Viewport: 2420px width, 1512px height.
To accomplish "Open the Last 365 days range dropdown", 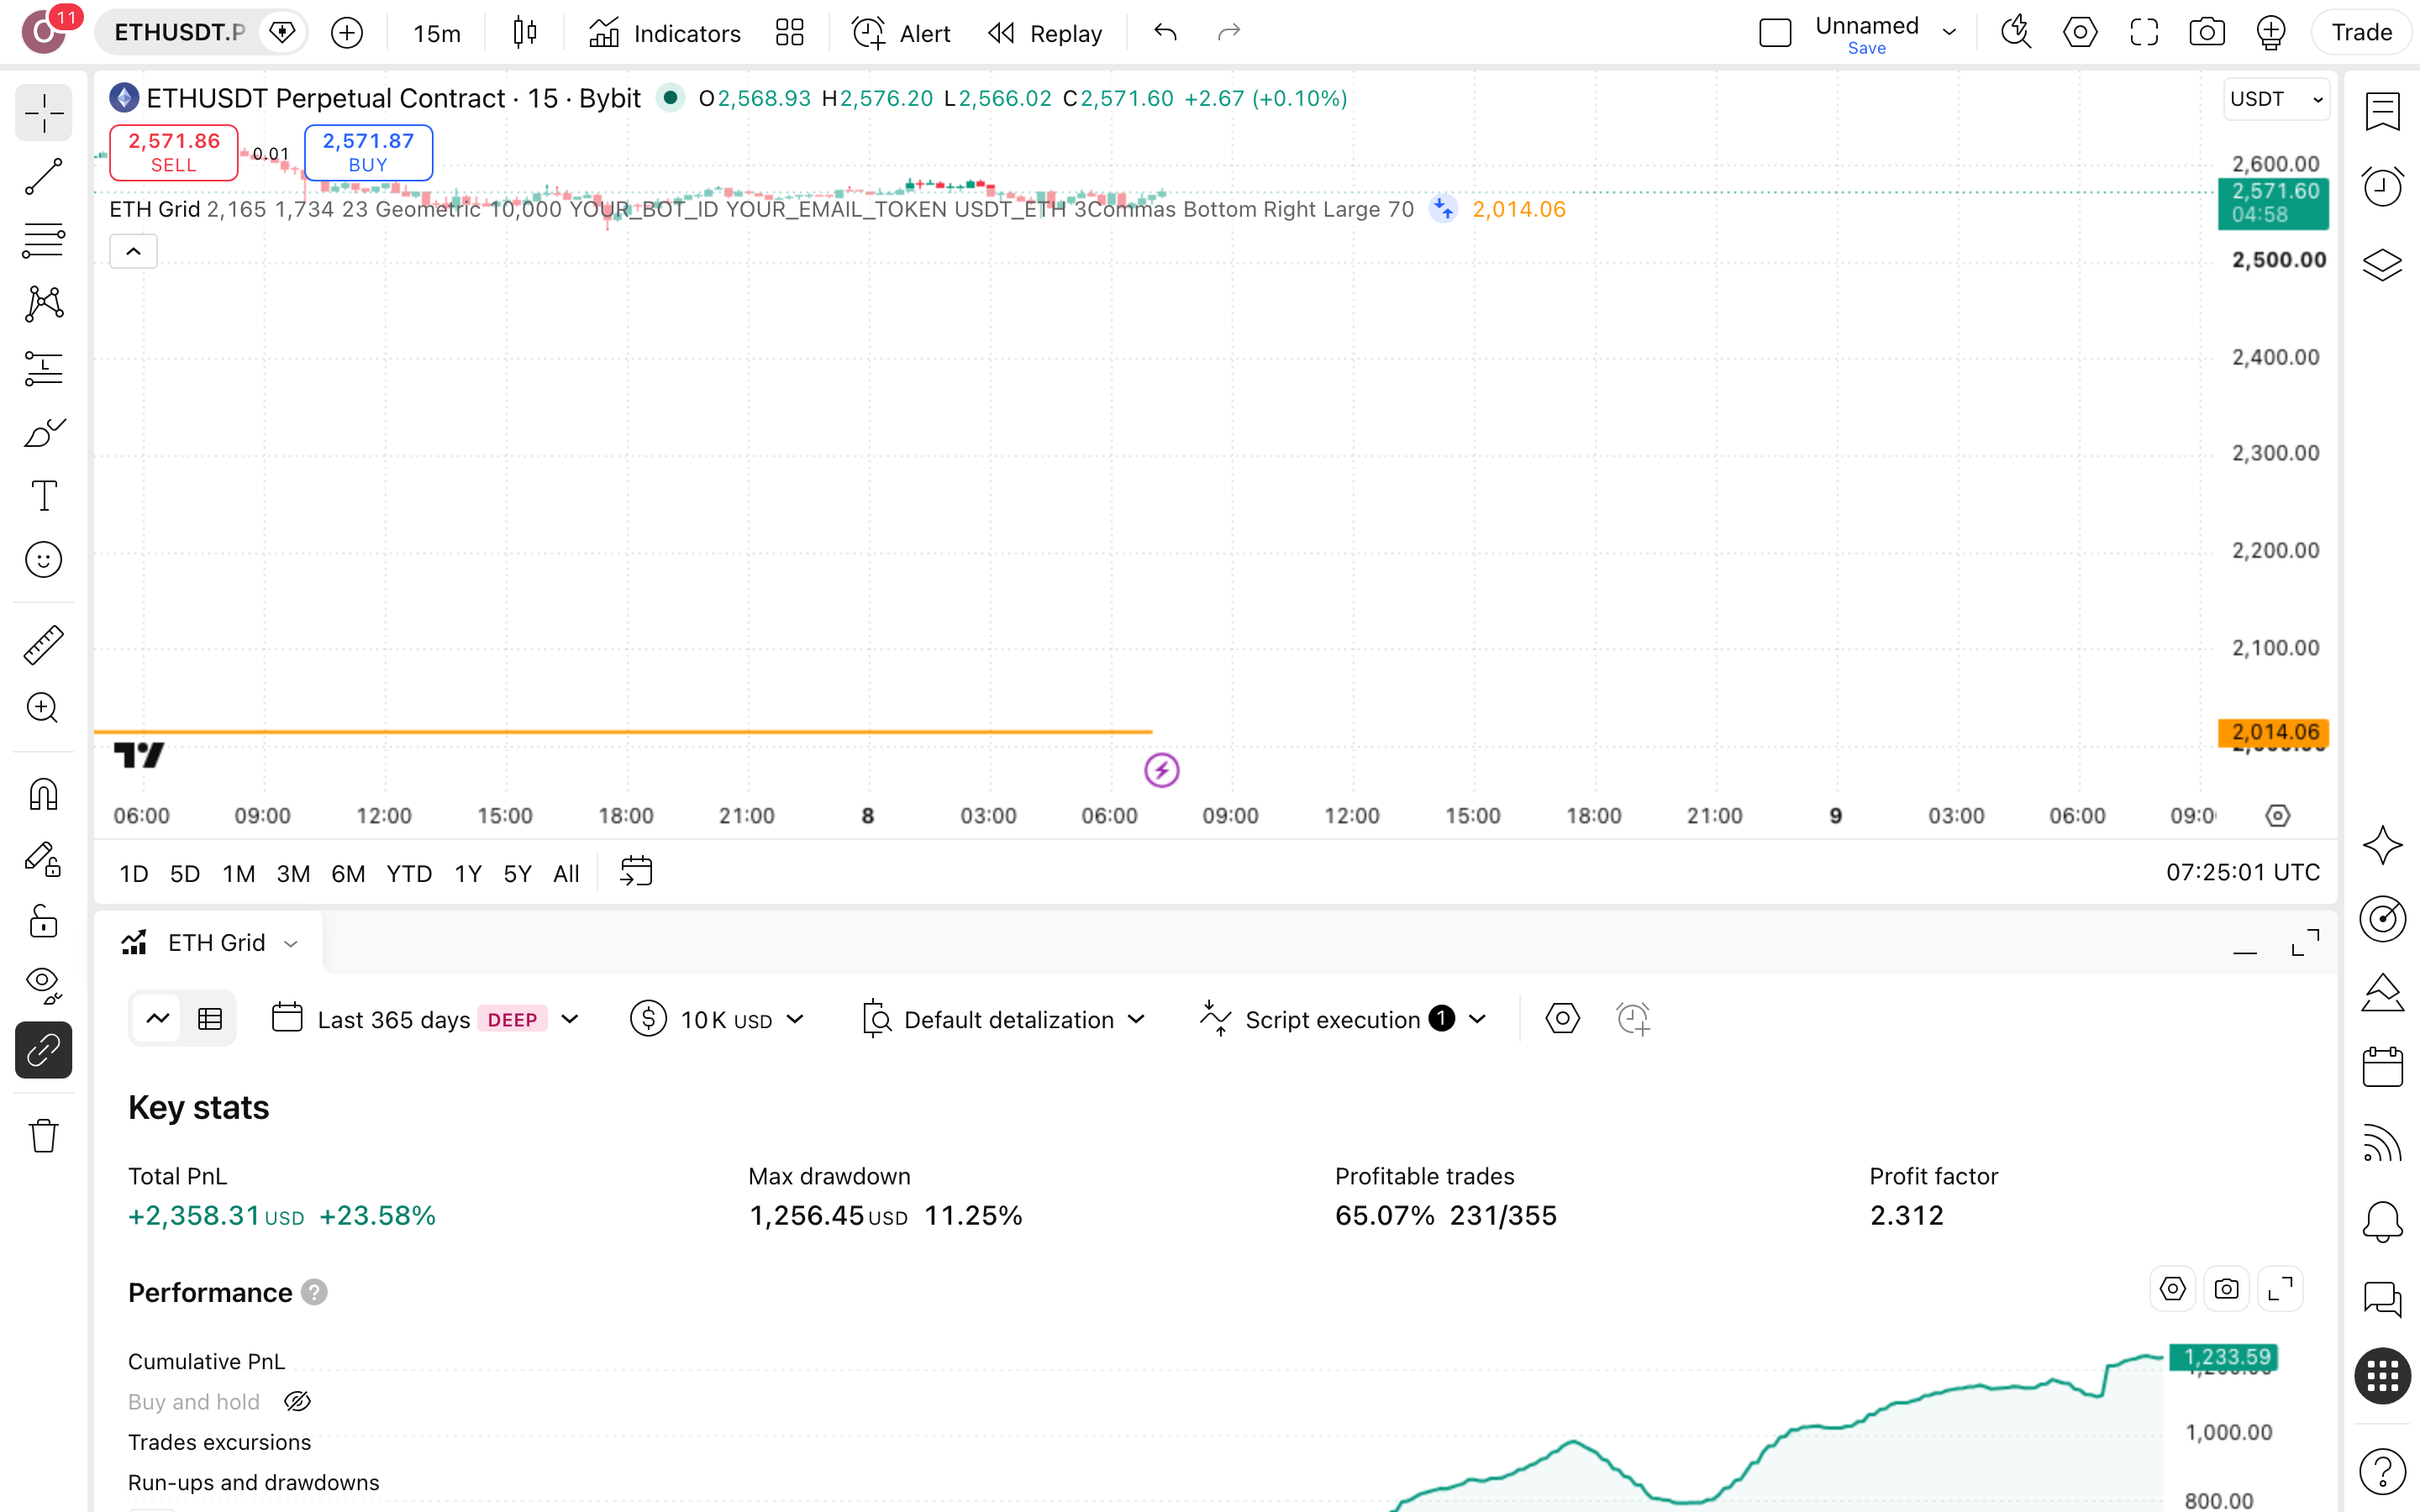I will [426, 1019].
